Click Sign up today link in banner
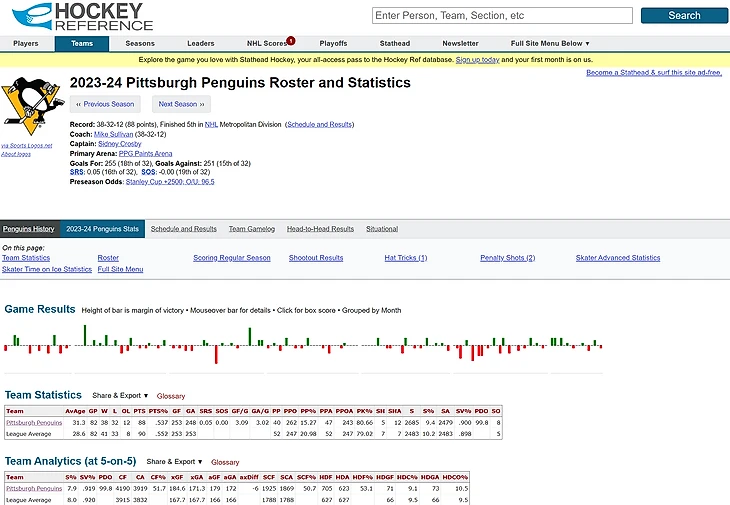 click(477, 60)
